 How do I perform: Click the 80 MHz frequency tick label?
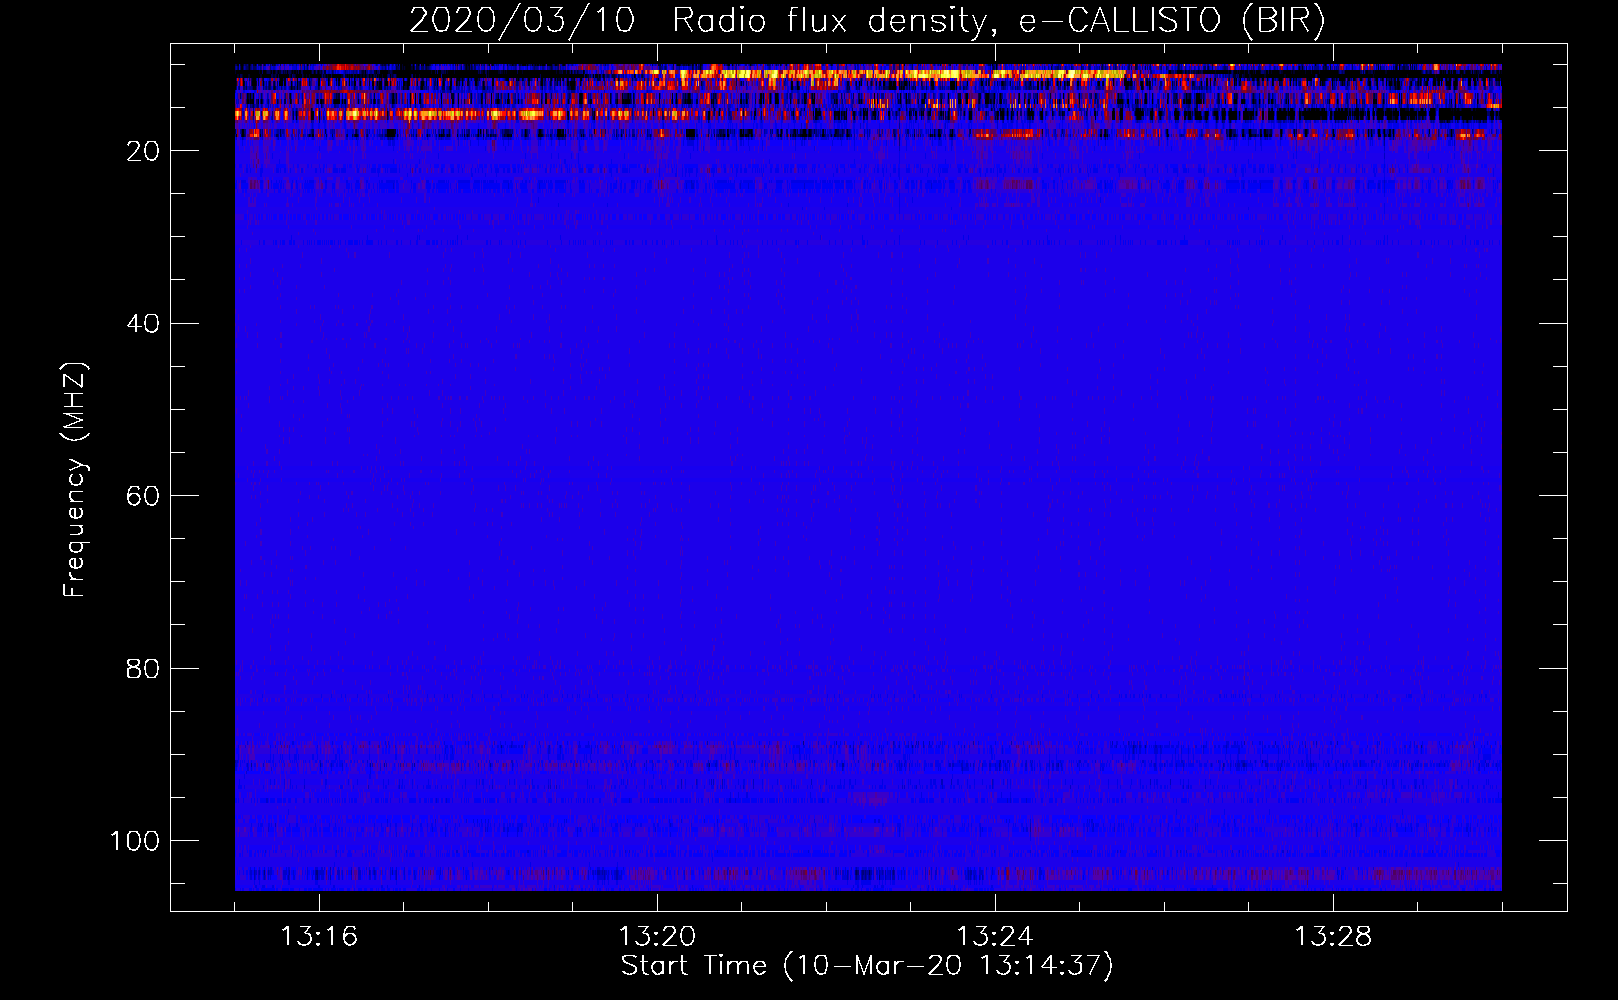143,669
